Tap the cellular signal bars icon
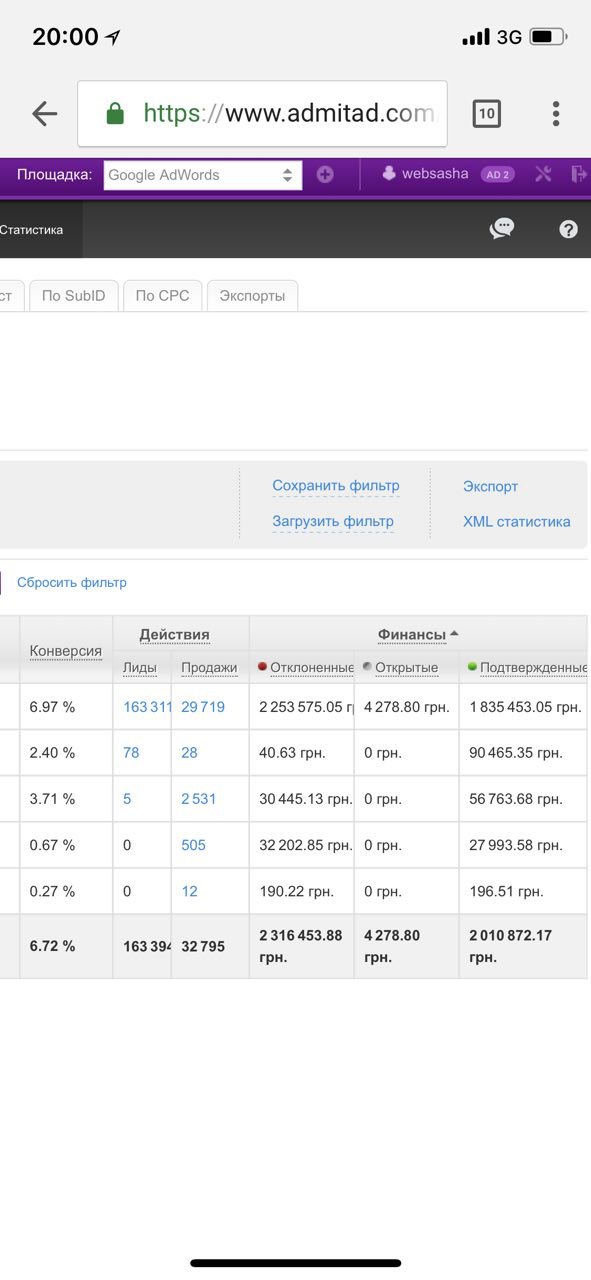The width and height of the screenshot is (591, 1280). 476,37
